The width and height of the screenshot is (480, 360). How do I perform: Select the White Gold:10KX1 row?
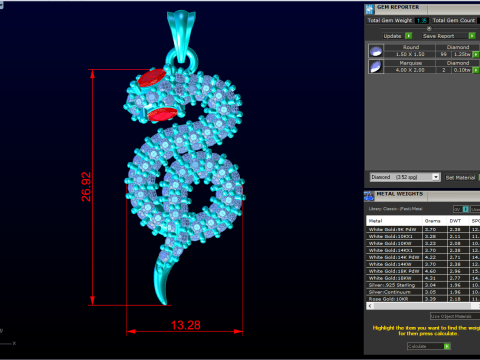(423, 236)
